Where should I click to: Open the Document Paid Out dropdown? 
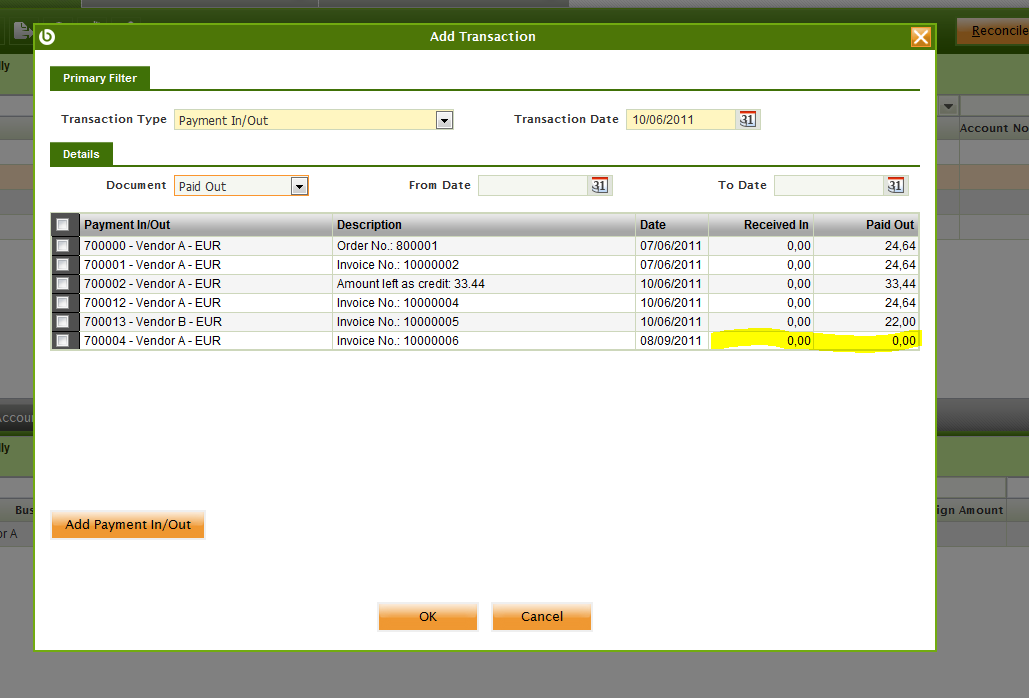pos(298,186)
